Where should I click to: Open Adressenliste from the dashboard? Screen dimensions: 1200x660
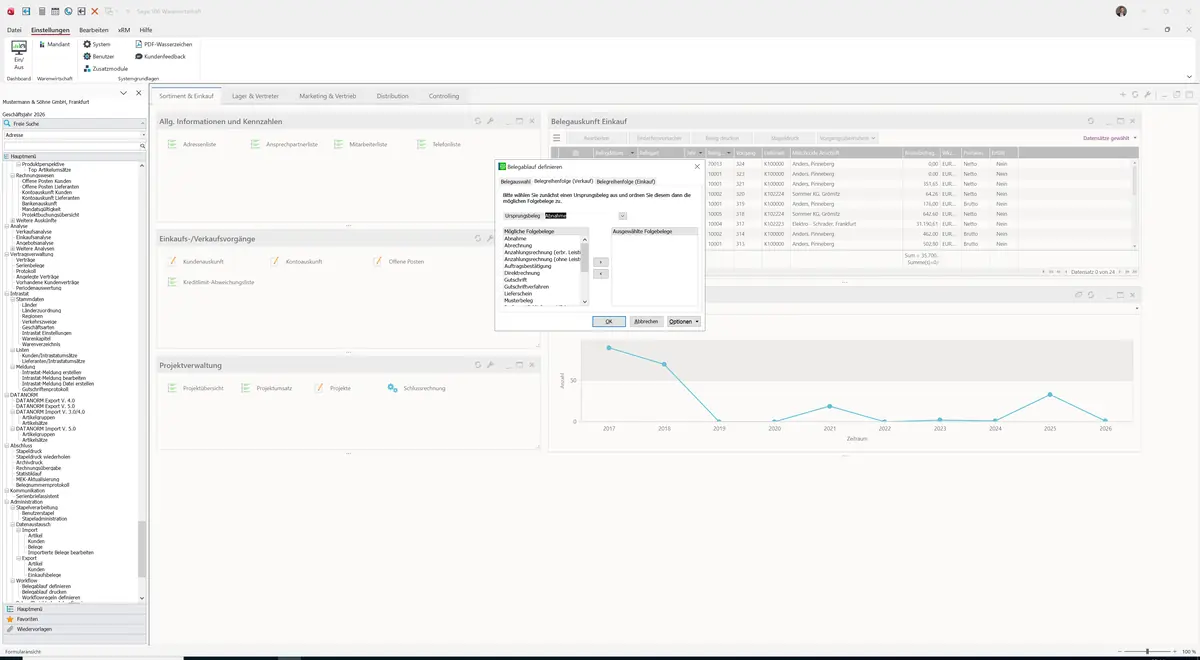click(193, 145)
